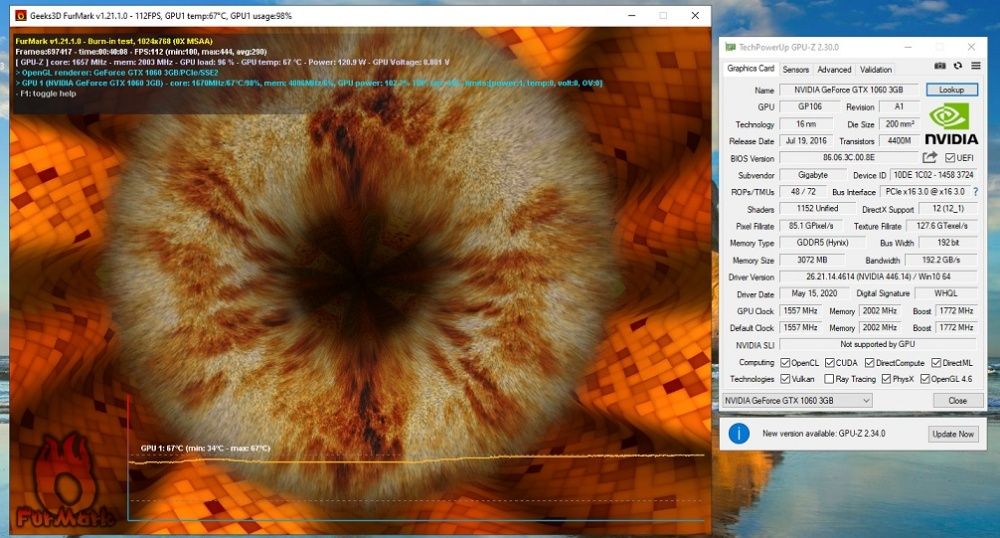Toggle the PhysX checkbox
1000x538 pixels.
pos(886,379)
